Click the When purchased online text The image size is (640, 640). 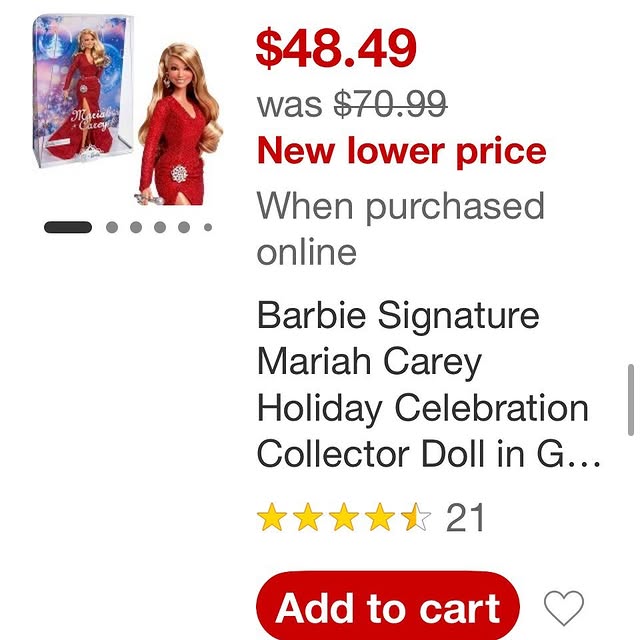[400, 228]
